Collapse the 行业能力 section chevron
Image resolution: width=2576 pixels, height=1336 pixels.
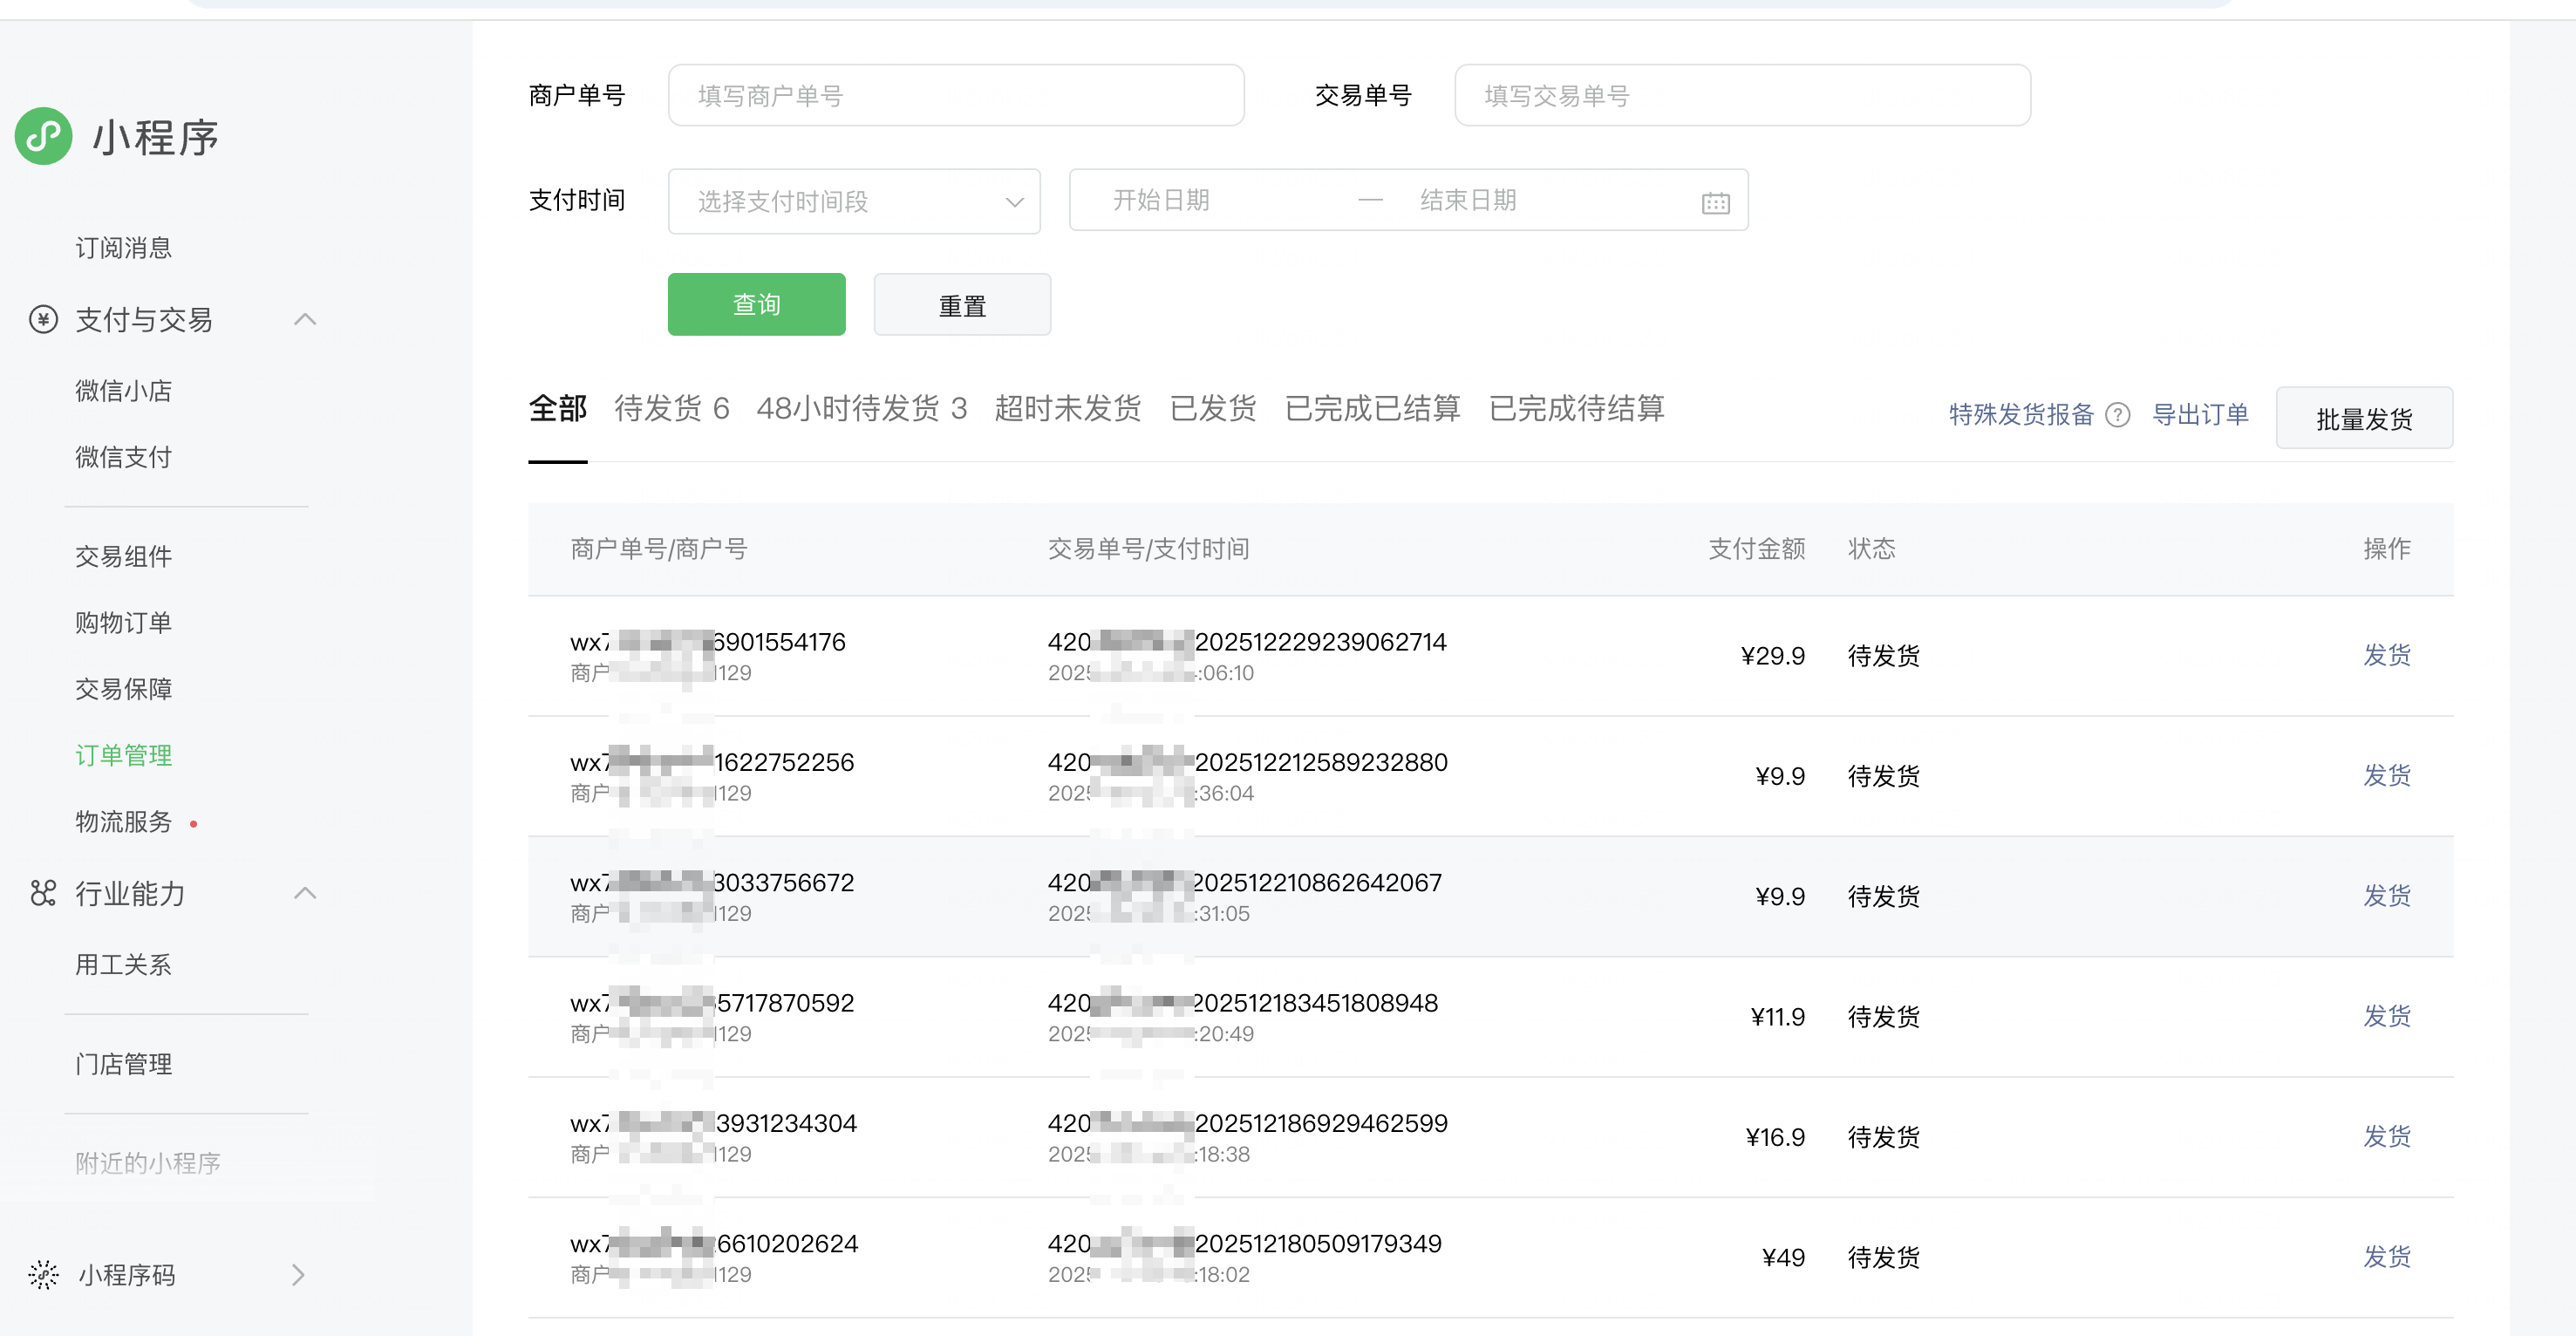click(305, 893)
